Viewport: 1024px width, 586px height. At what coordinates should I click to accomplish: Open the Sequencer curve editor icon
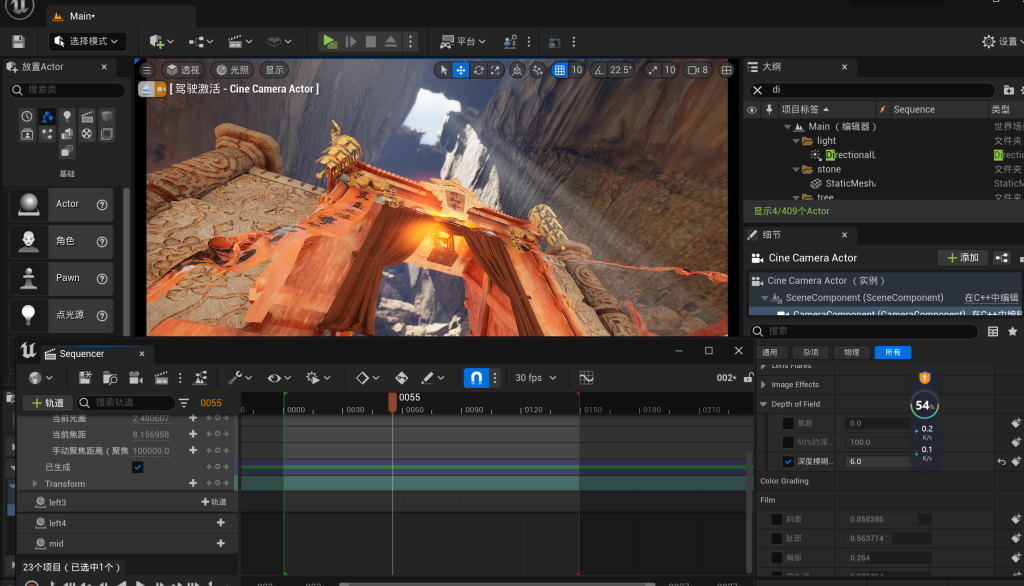pyautogui.click(x=586, y=378)
